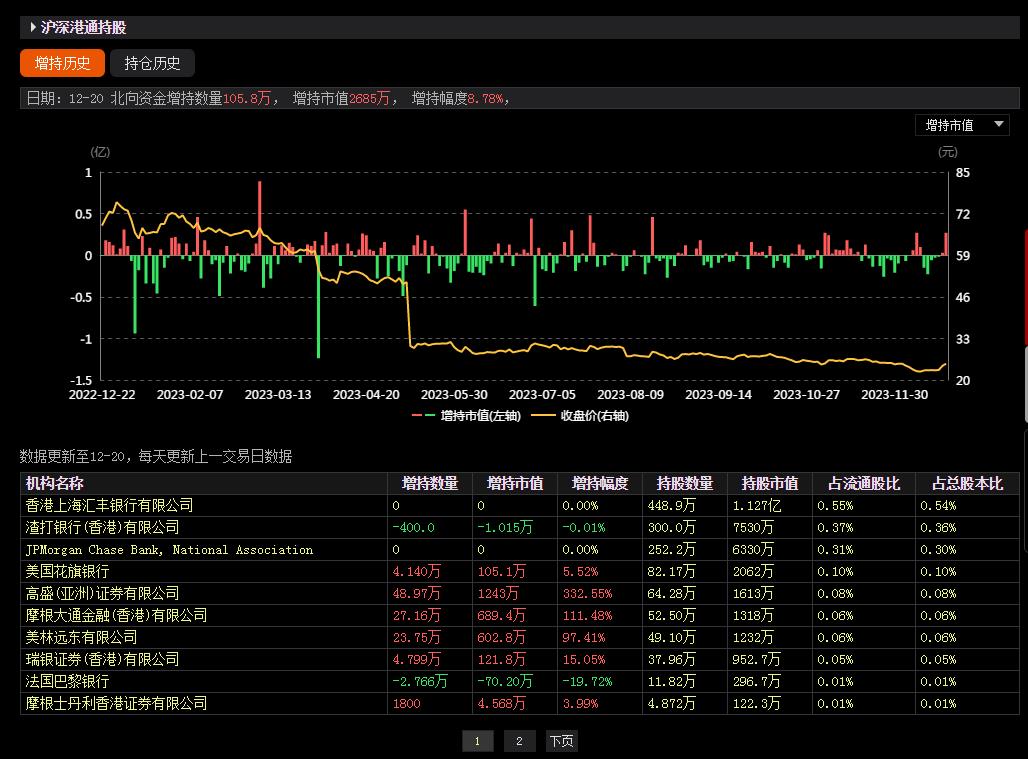1028x759 pixels.
Task: Click the 952.7万 持股市值 value
Action: point(757,659)
